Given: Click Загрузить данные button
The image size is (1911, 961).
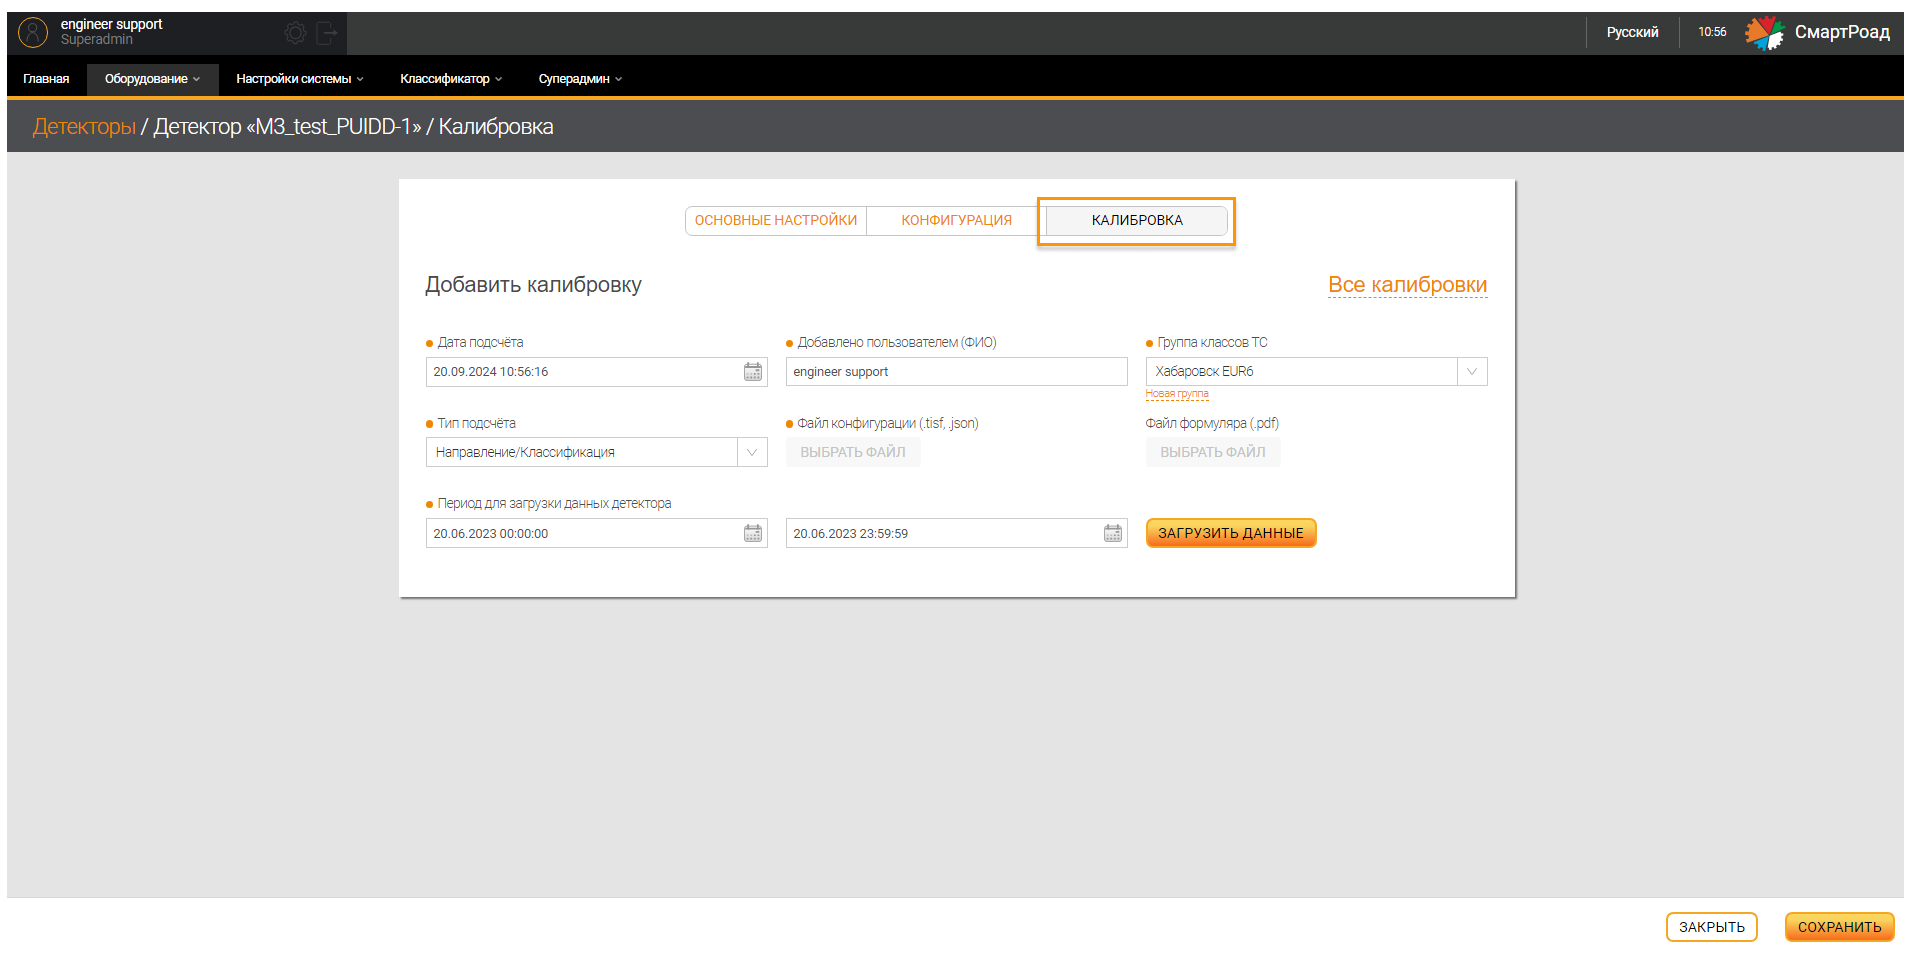Looking at the screenshot, I should 1231,533.
